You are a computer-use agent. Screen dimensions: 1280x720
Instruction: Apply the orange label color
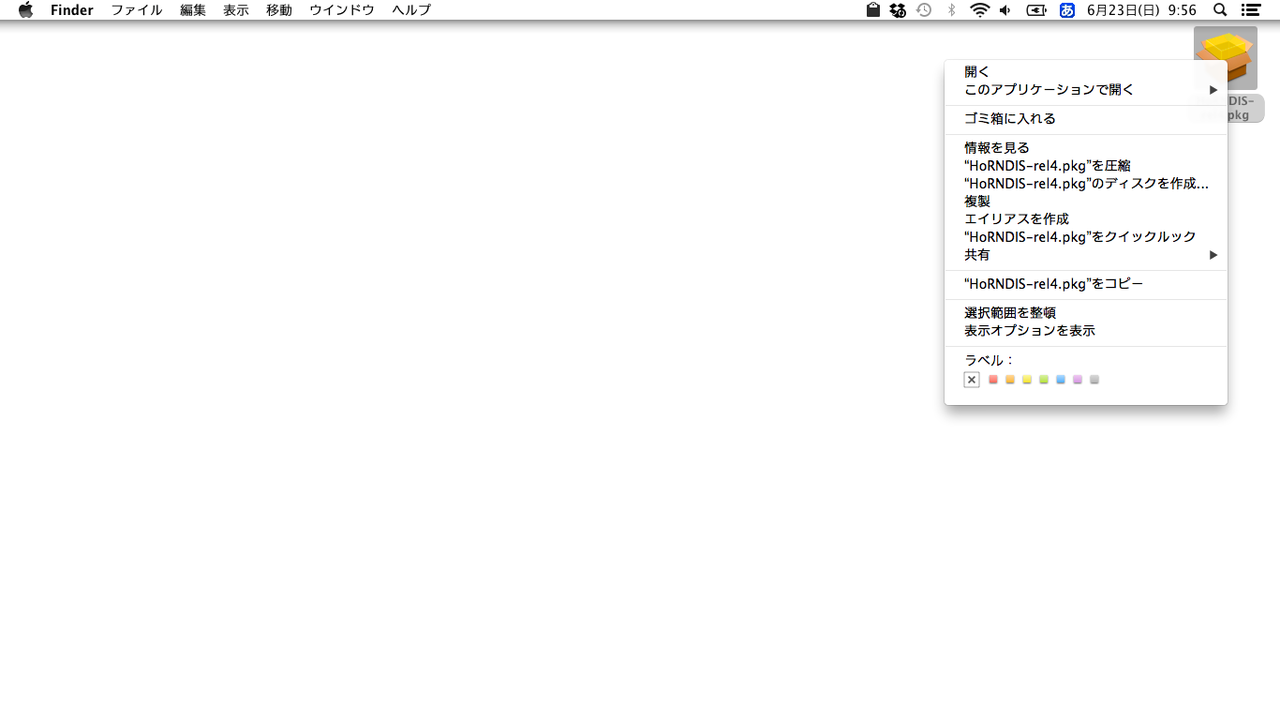point(1010,380)
